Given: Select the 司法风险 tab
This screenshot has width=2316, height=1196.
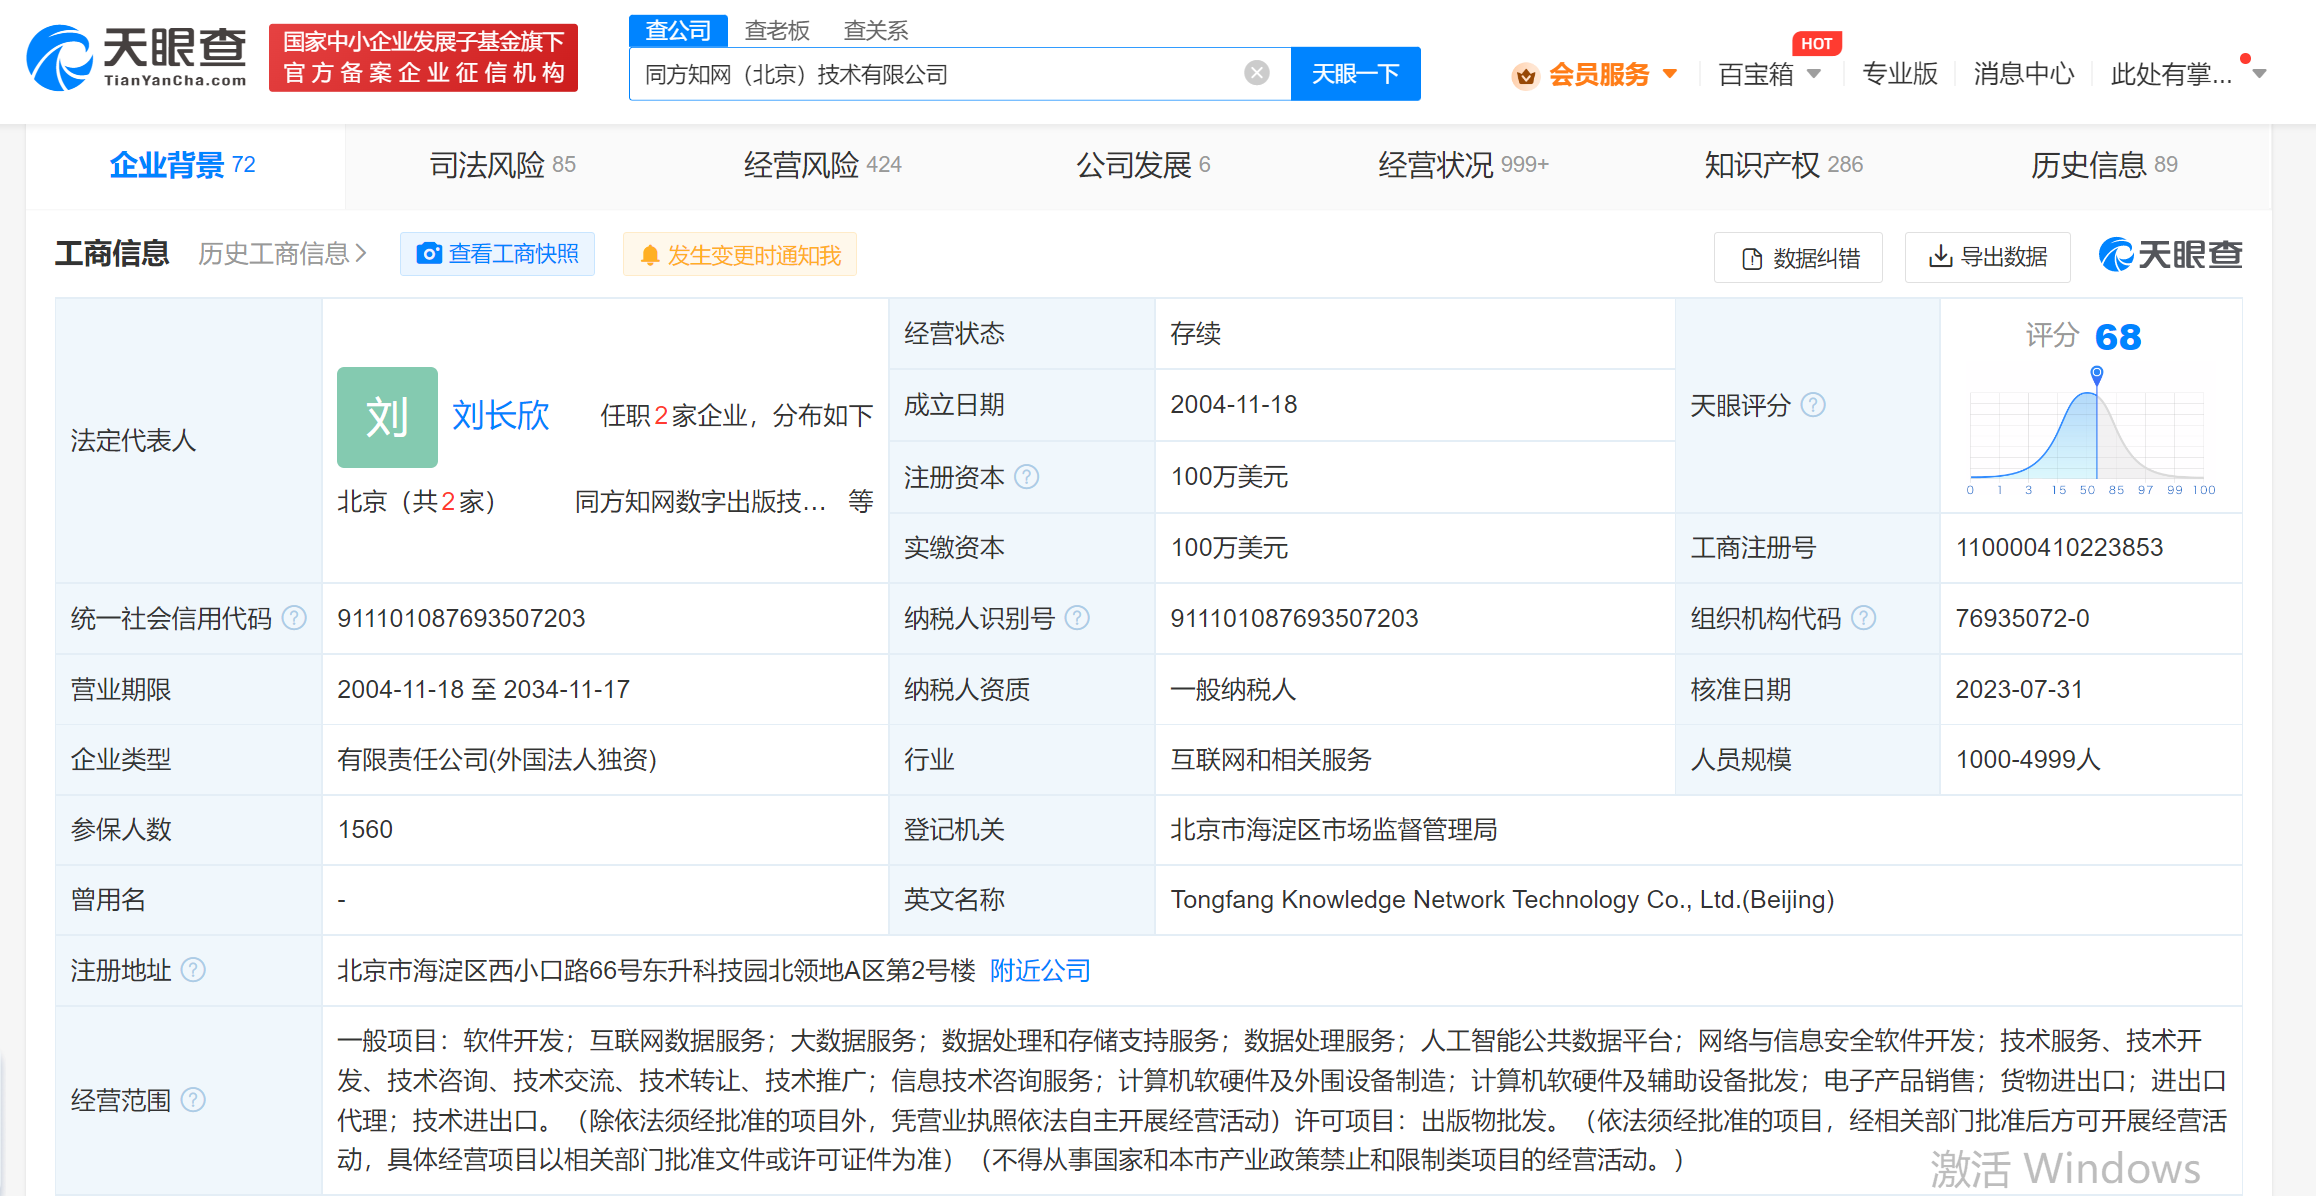Looking at the screenshot, I should 503,165.
